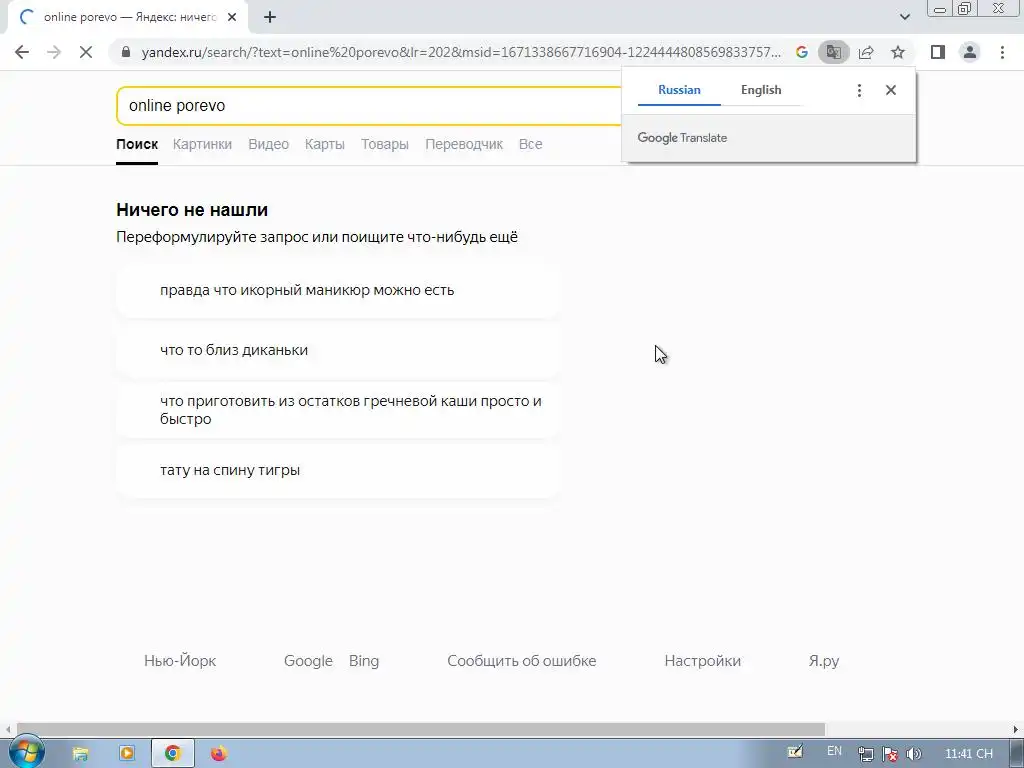
Task: Bookmark this page with the star
Action: pyautogui.click(x=898, y=52)
